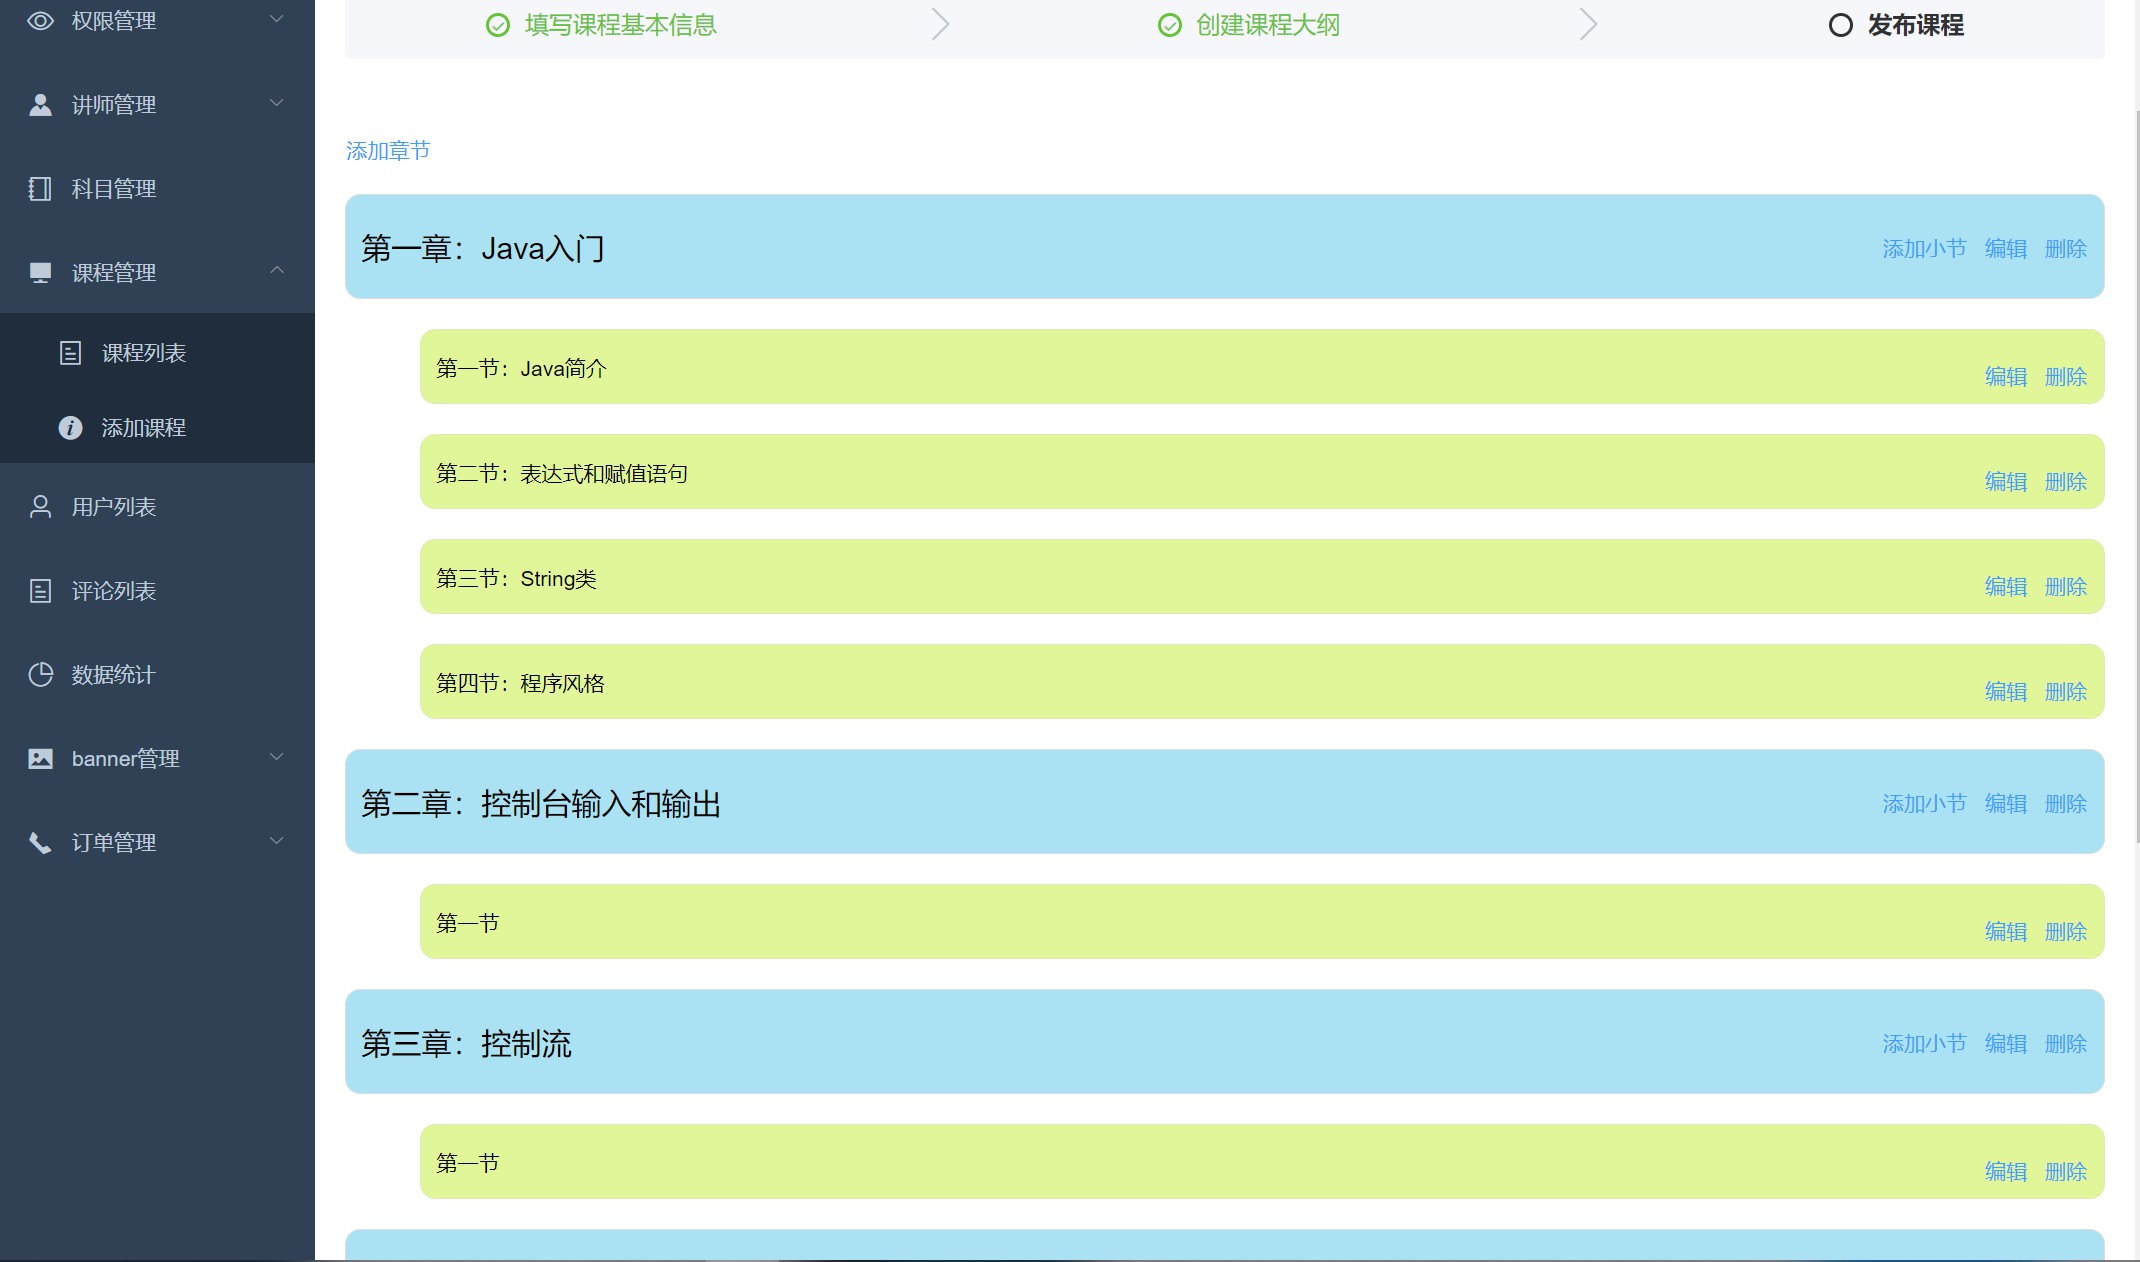
Task: Click the eye icon beside 权限管理
Action: pos(40,20)
